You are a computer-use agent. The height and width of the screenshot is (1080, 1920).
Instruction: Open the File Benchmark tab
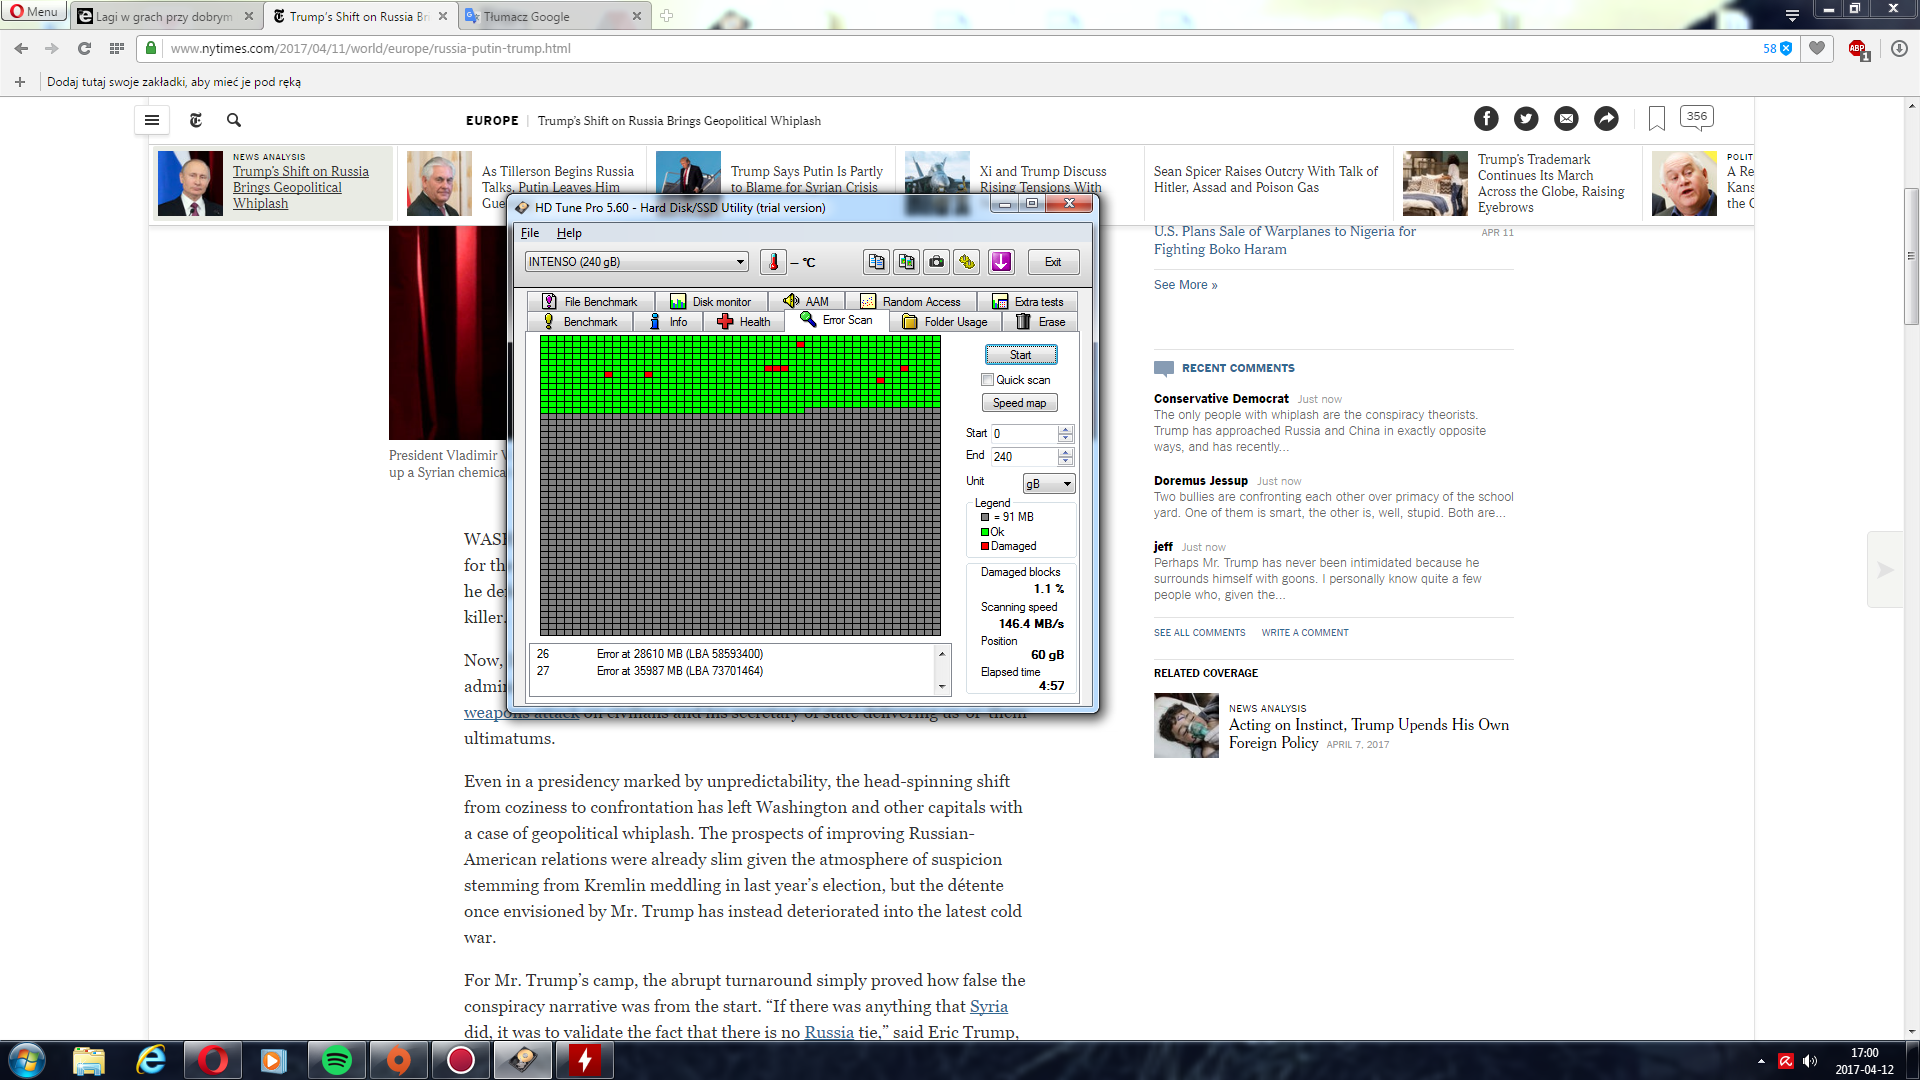pyautogui.click(x=590, y=302)
